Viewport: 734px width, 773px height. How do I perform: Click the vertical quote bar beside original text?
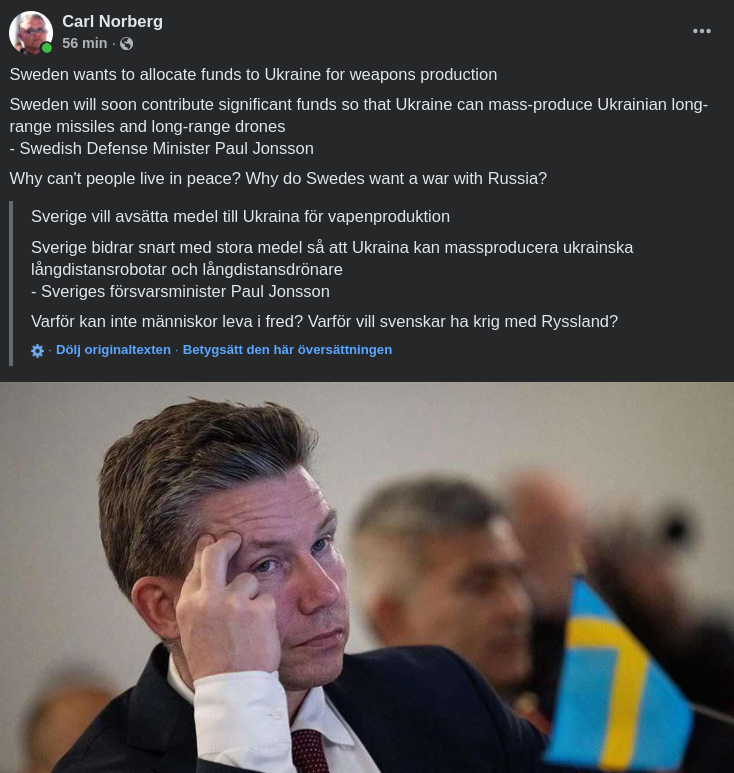tap(11, 283)
